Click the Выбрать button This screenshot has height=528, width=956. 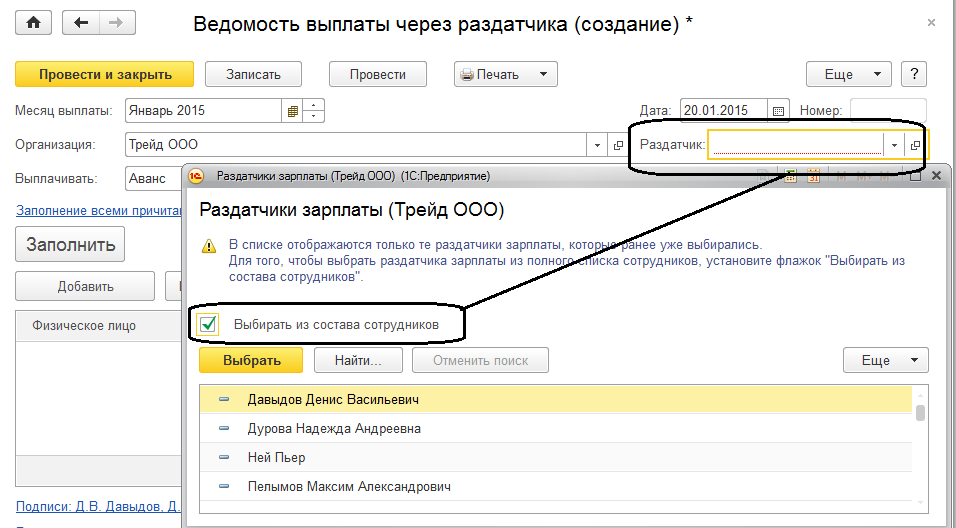click(251, 360)
